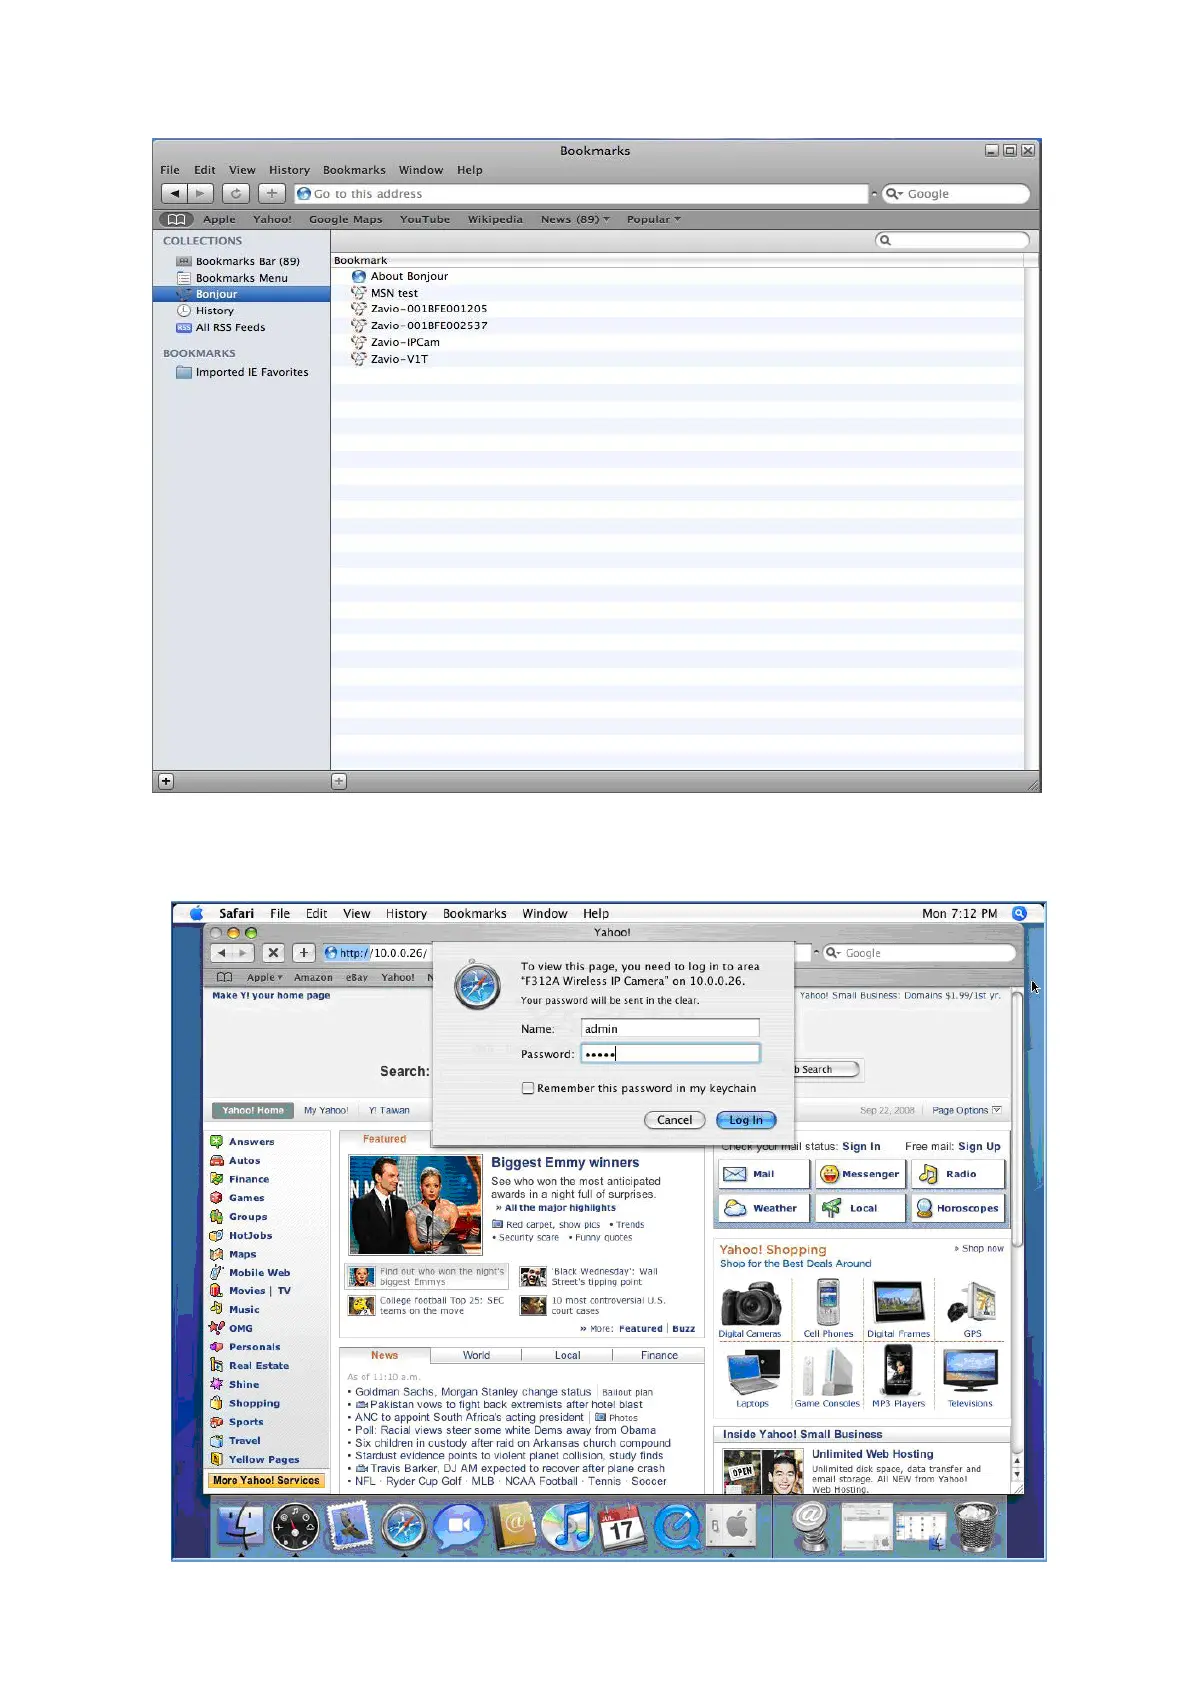Click Biggest Emmy winners headline
This screenshot has height=1684, width=1190.
pyautogui.click(x=565, y=1162)
